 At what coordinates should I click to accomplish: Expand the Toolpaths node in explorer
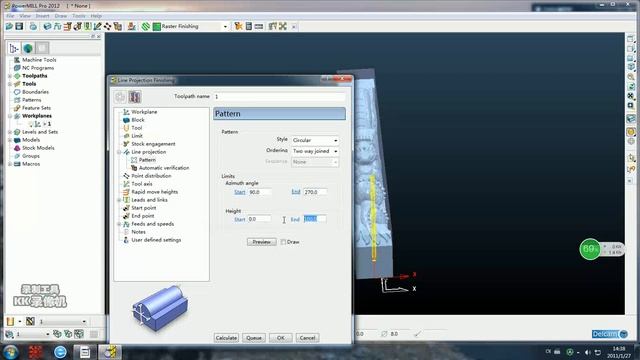click(10, 76)
